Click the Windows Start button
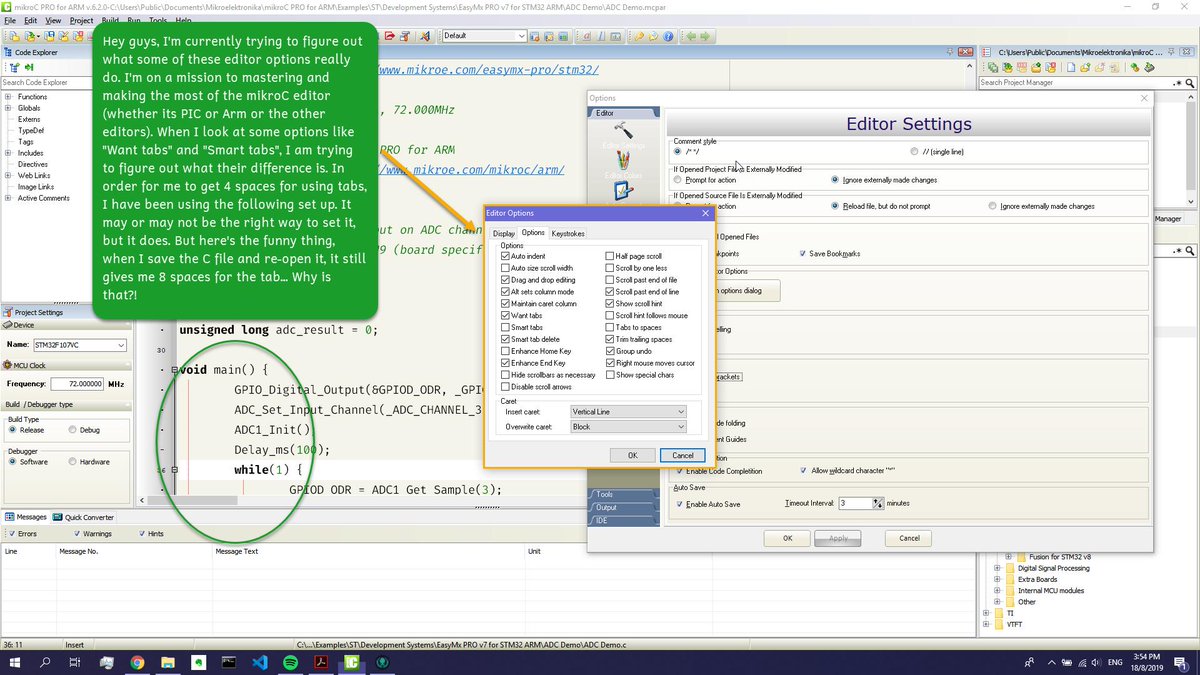Viewport: 1200px width, 675px height. tap(15, 662)
